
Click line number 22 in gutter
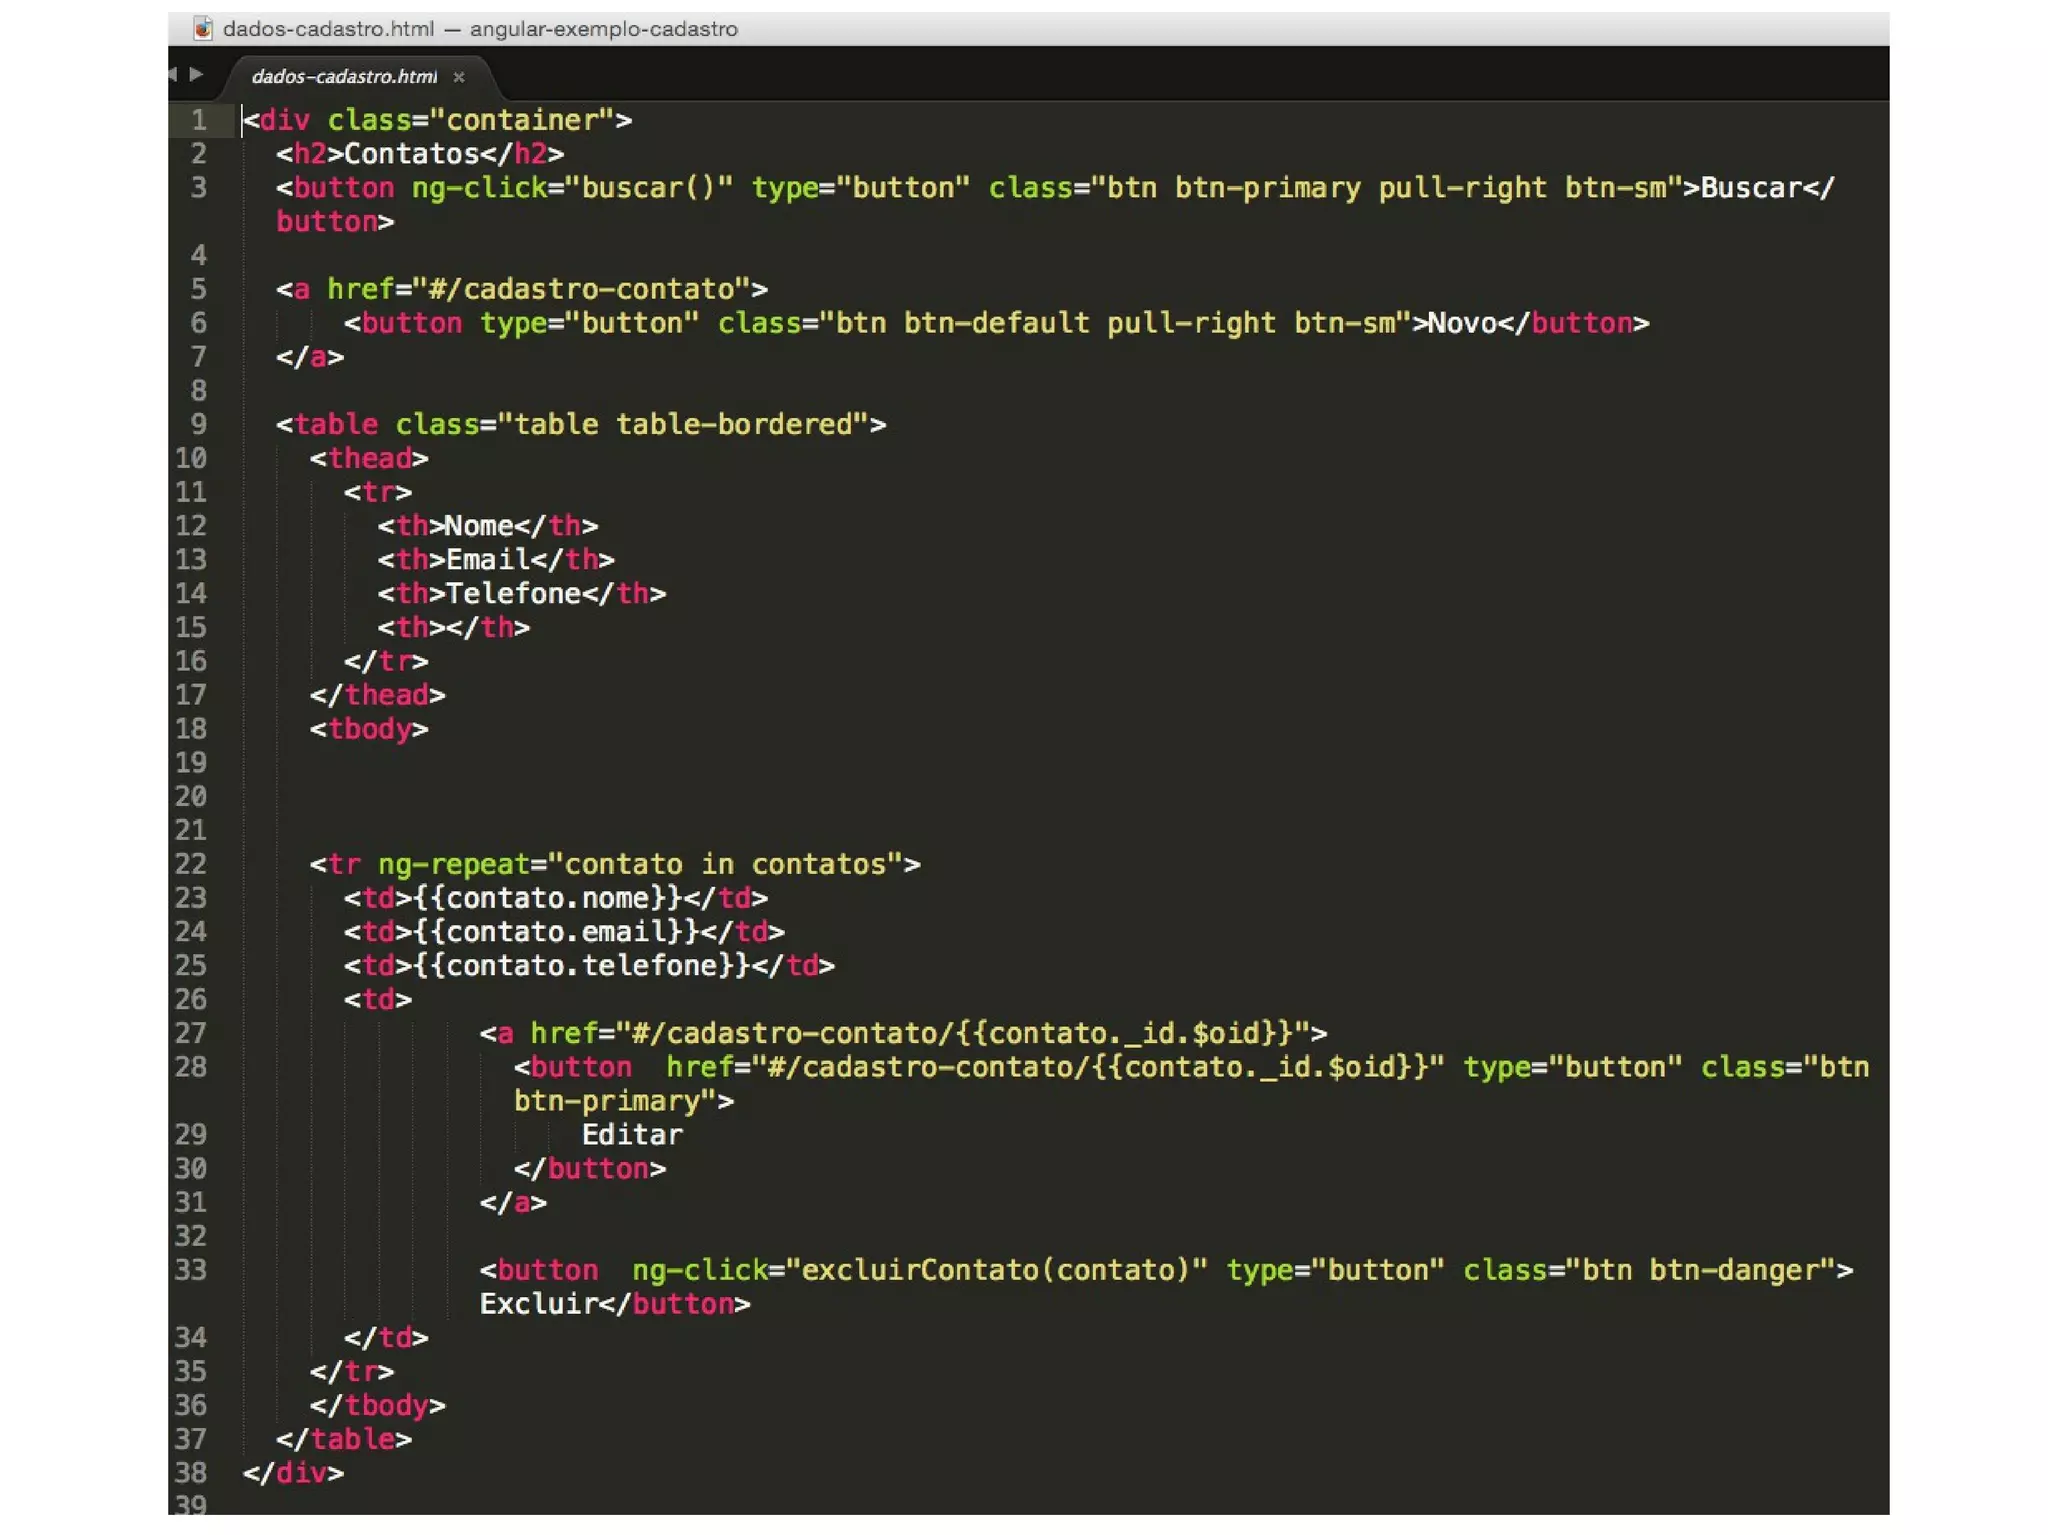[x=190, y=864]
